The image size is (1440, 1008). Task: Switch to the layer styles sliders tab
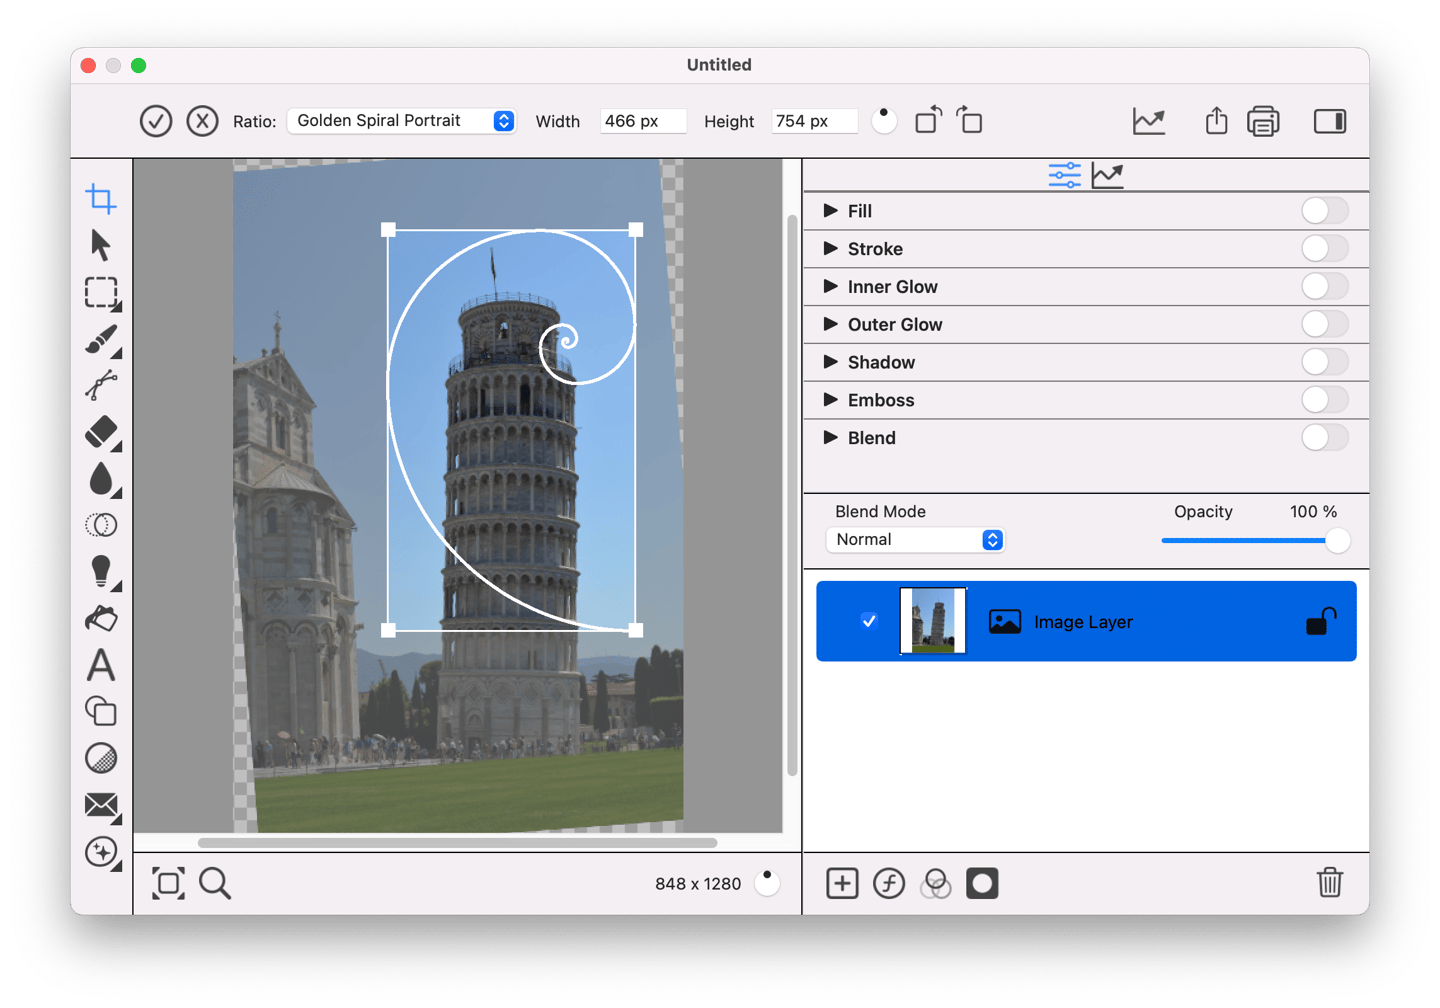[1064, 175]
